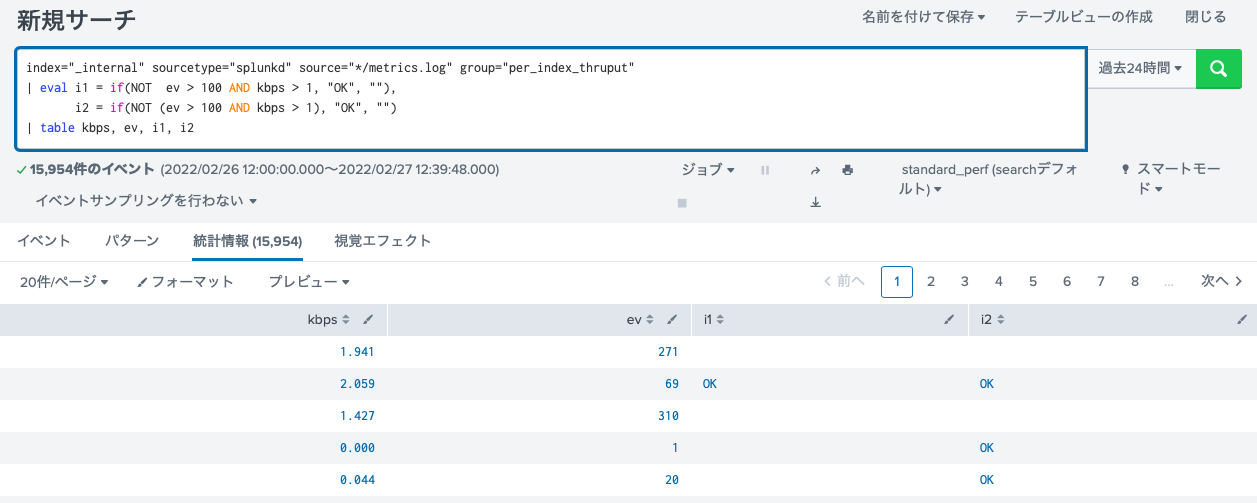Select page 1 in pagination
The height and width of the screenshot is (503, 1257).
point(897,282)
